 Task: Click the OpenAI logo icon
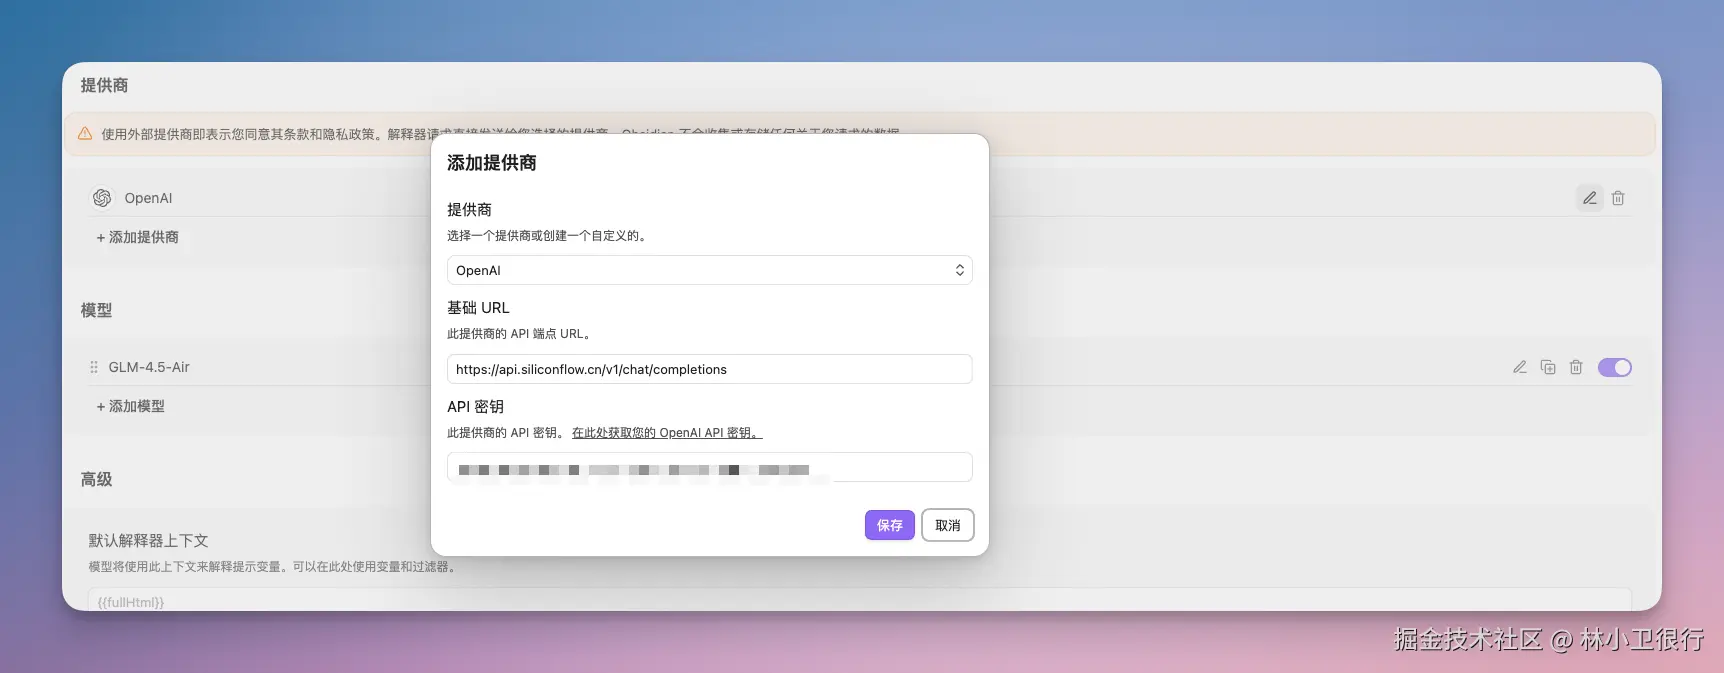pos(102,198)
